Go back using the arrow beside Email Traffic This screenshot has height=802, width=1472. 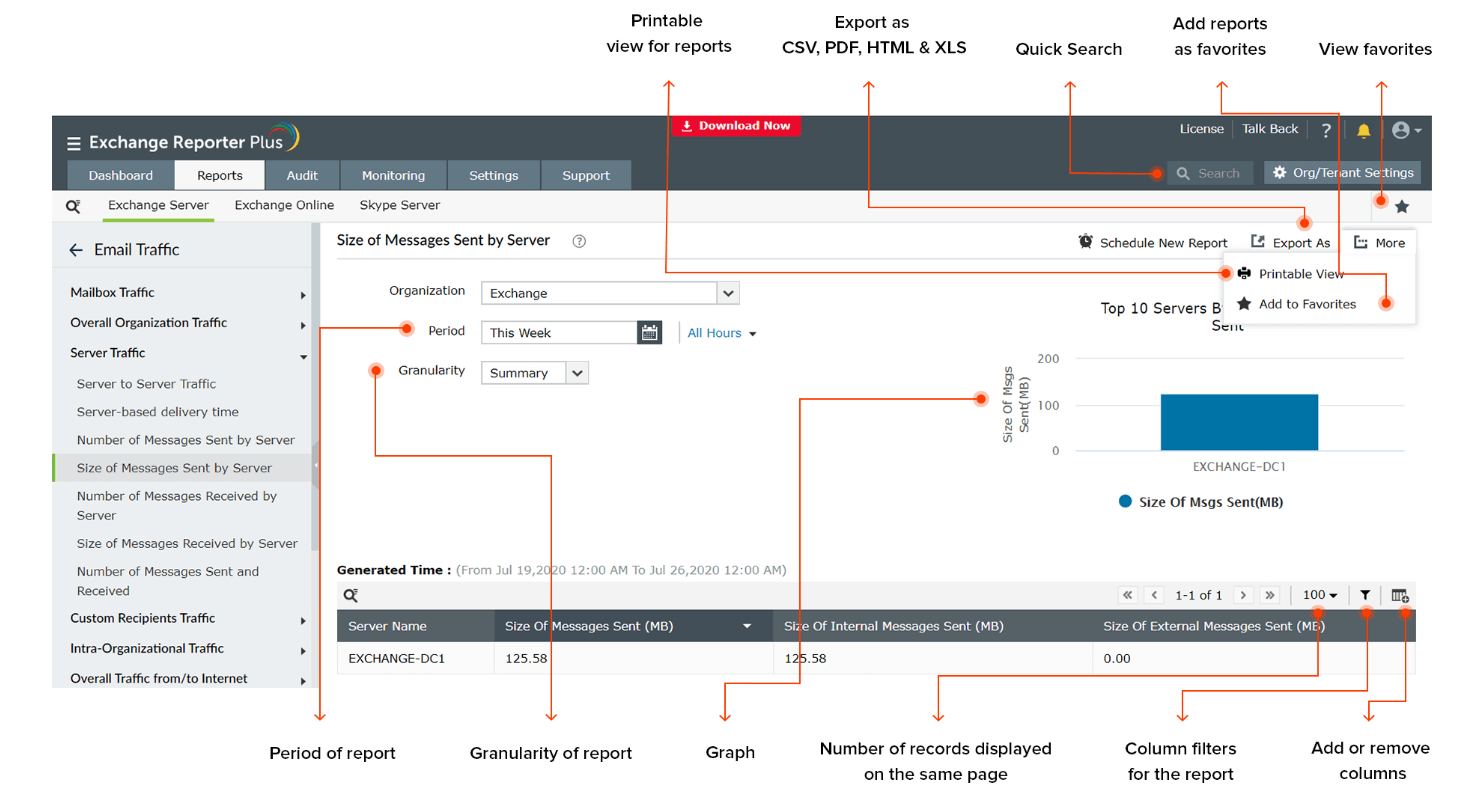point(76,250)
